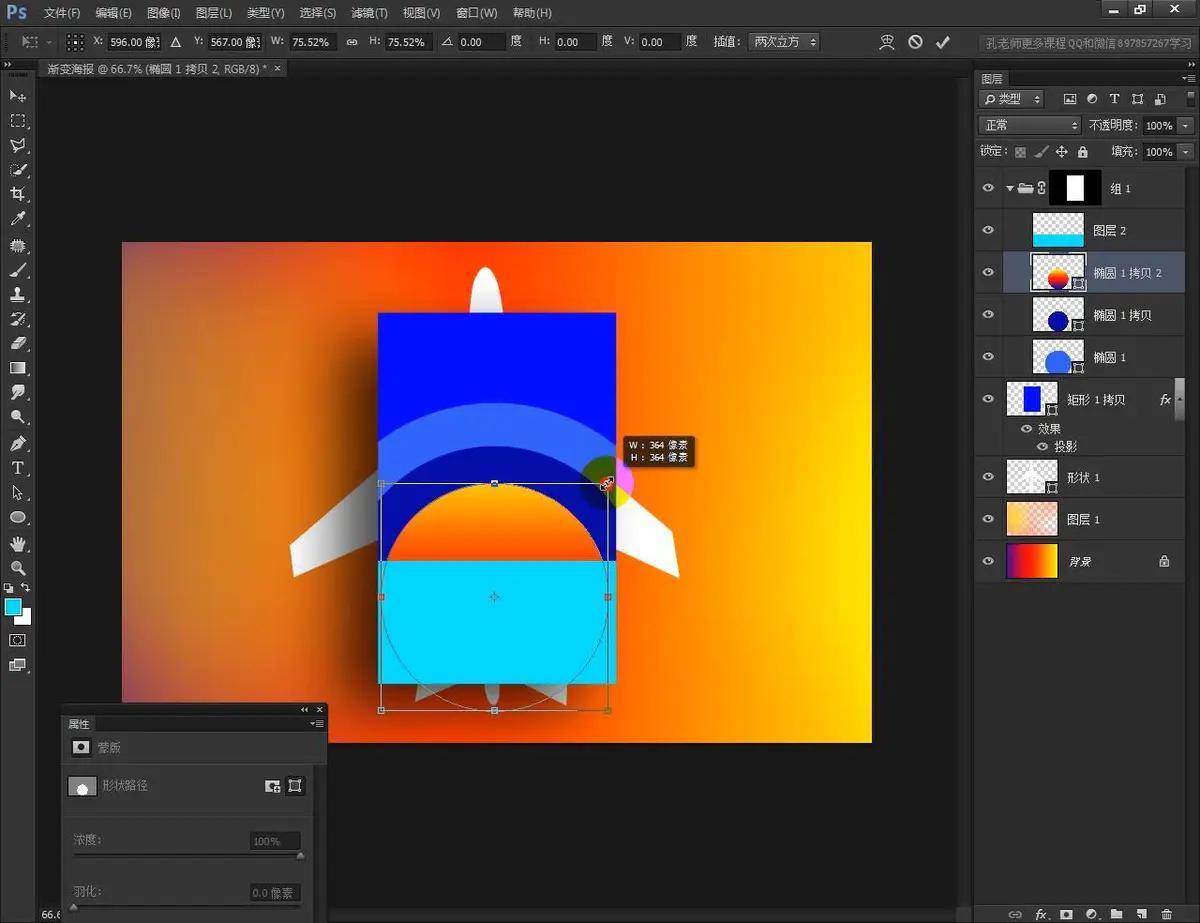Open the 填充 slider arrow

(1186, 152)
